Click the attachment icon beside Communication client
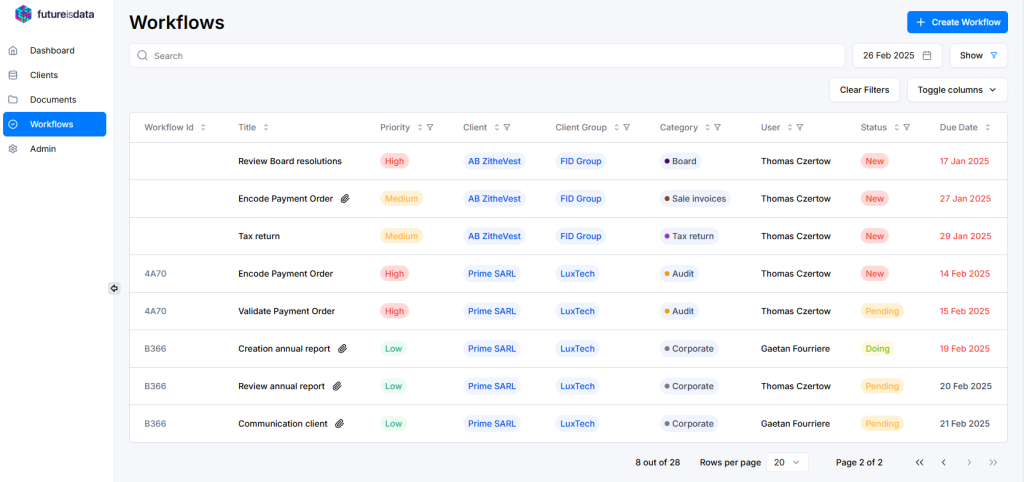1024x482 pixels. (339, 424)
